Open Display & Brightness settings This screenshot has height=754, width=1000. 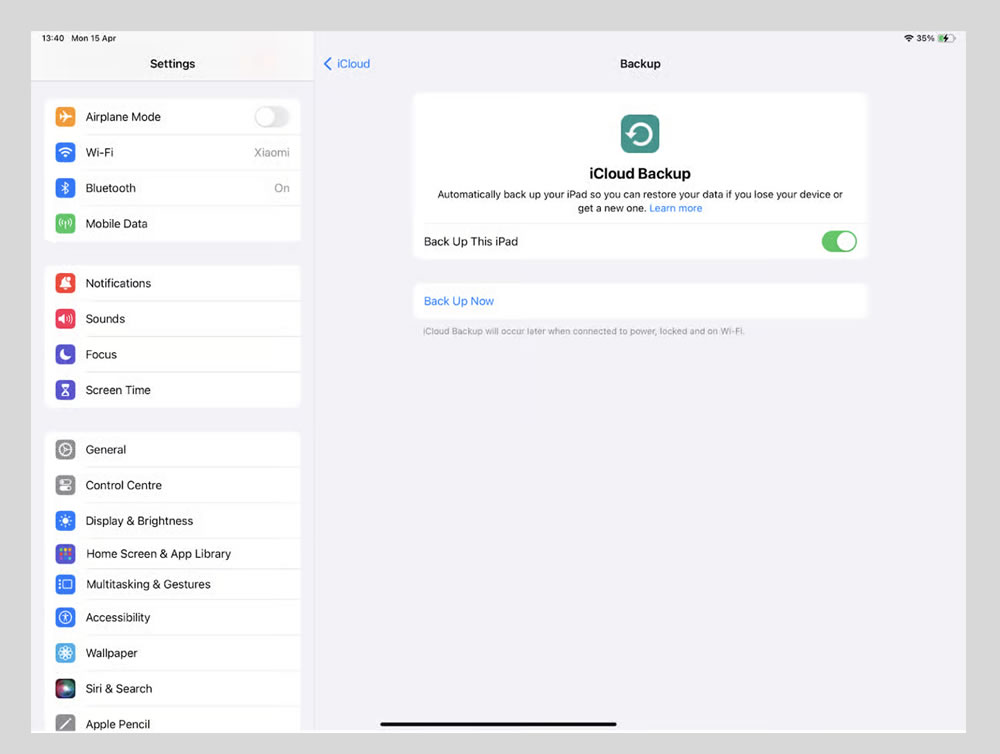coord(172,521)
